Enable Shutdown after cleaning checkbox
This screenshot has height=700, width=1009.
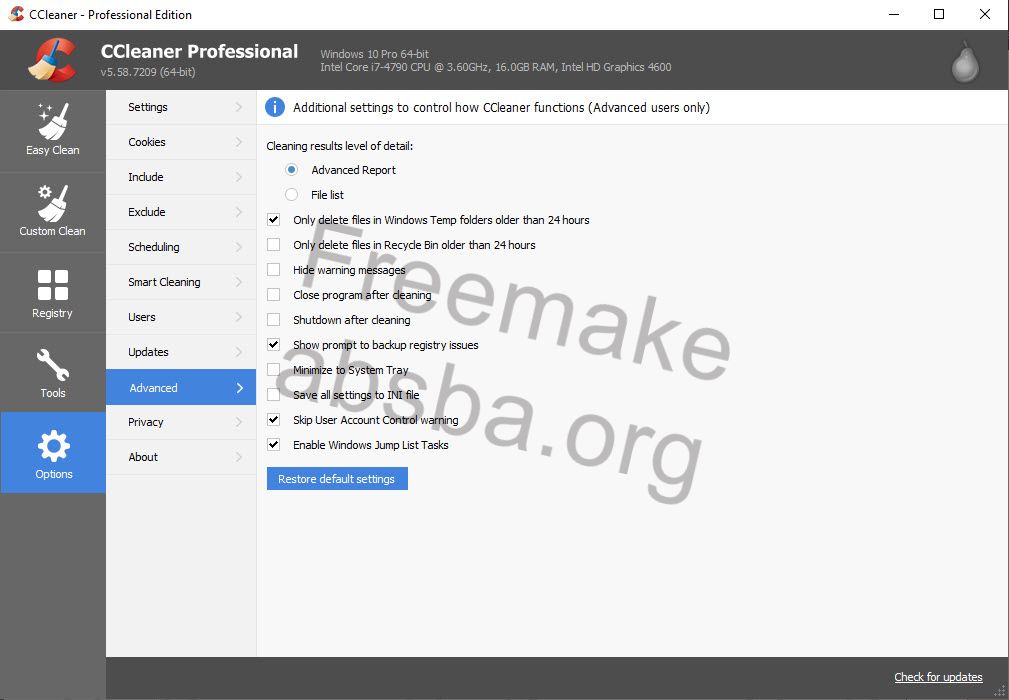273,320
